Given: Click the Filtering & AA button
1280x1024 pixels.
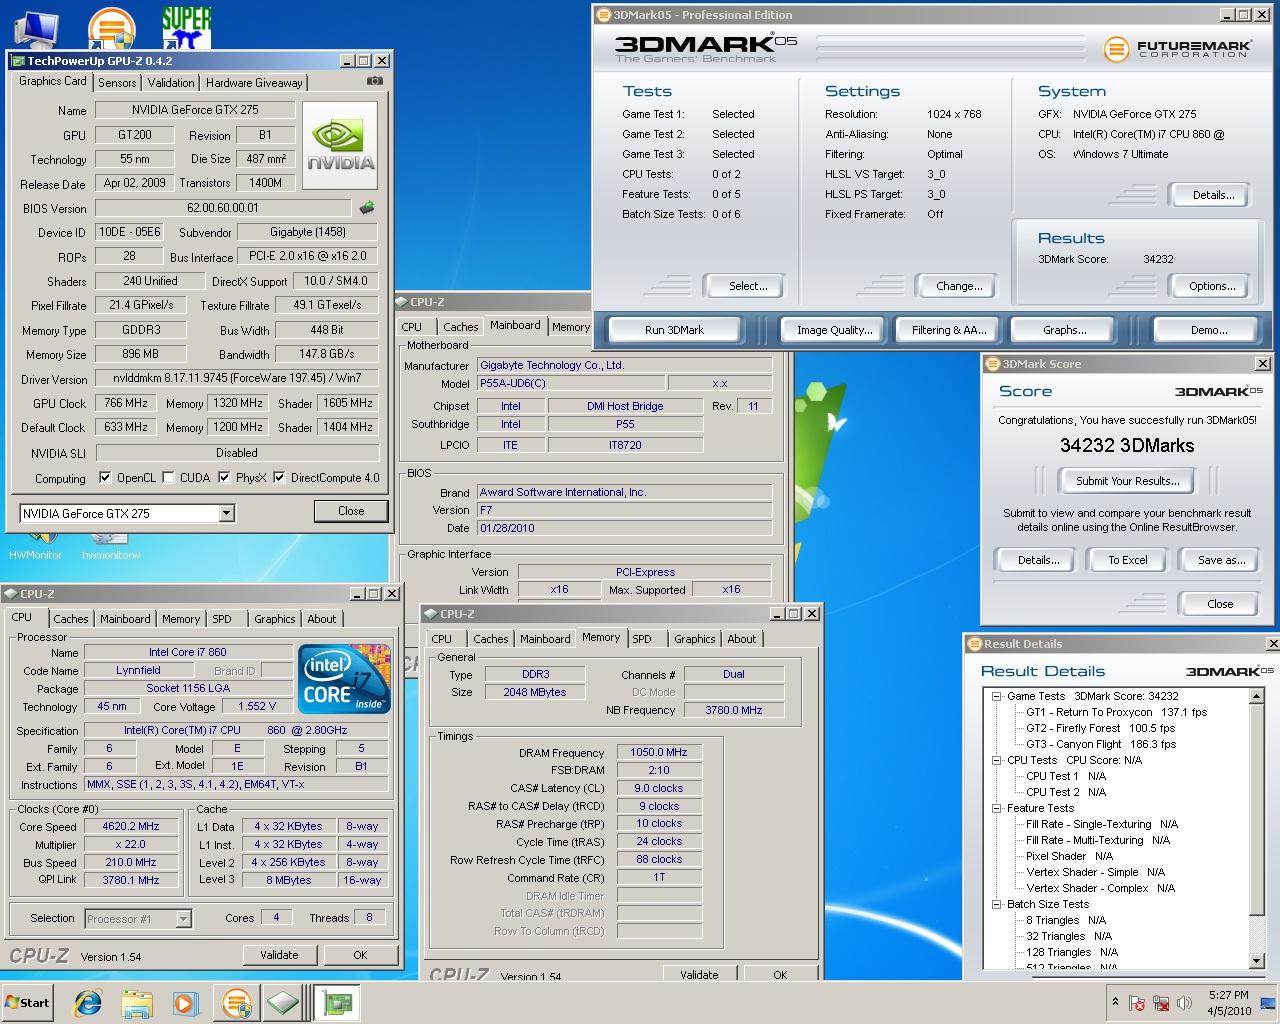Looking at the screenshot, I should coord(948,330).
